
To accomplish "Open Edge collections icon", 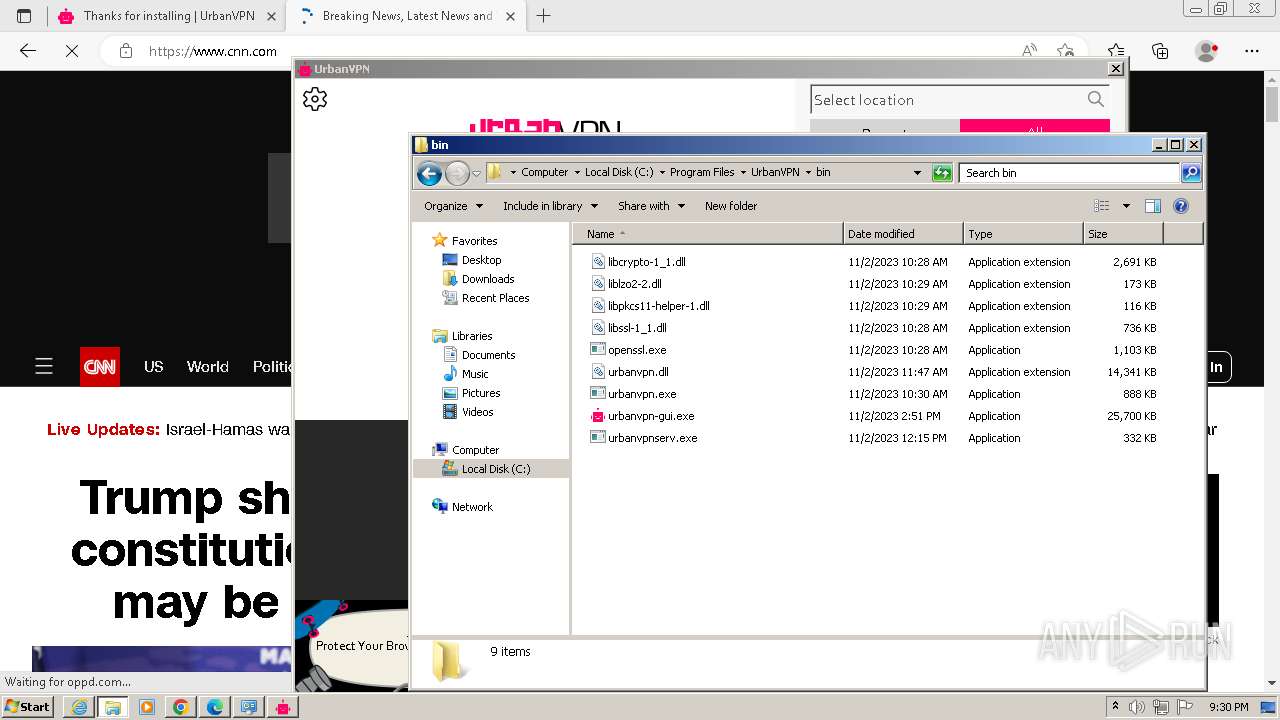I will click(x=1160, y=51).
